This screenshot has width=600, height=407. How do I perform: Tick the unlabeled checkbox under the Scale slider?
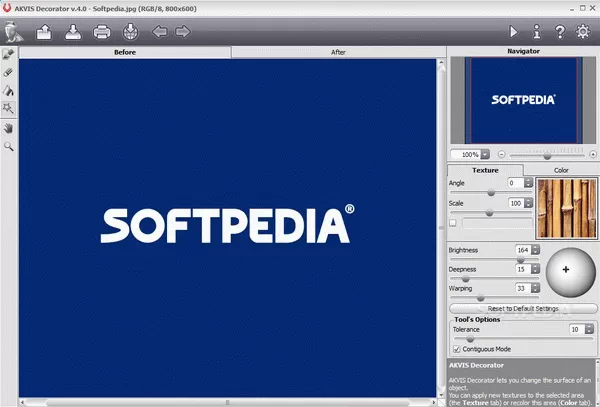click(x=453, y=222)
